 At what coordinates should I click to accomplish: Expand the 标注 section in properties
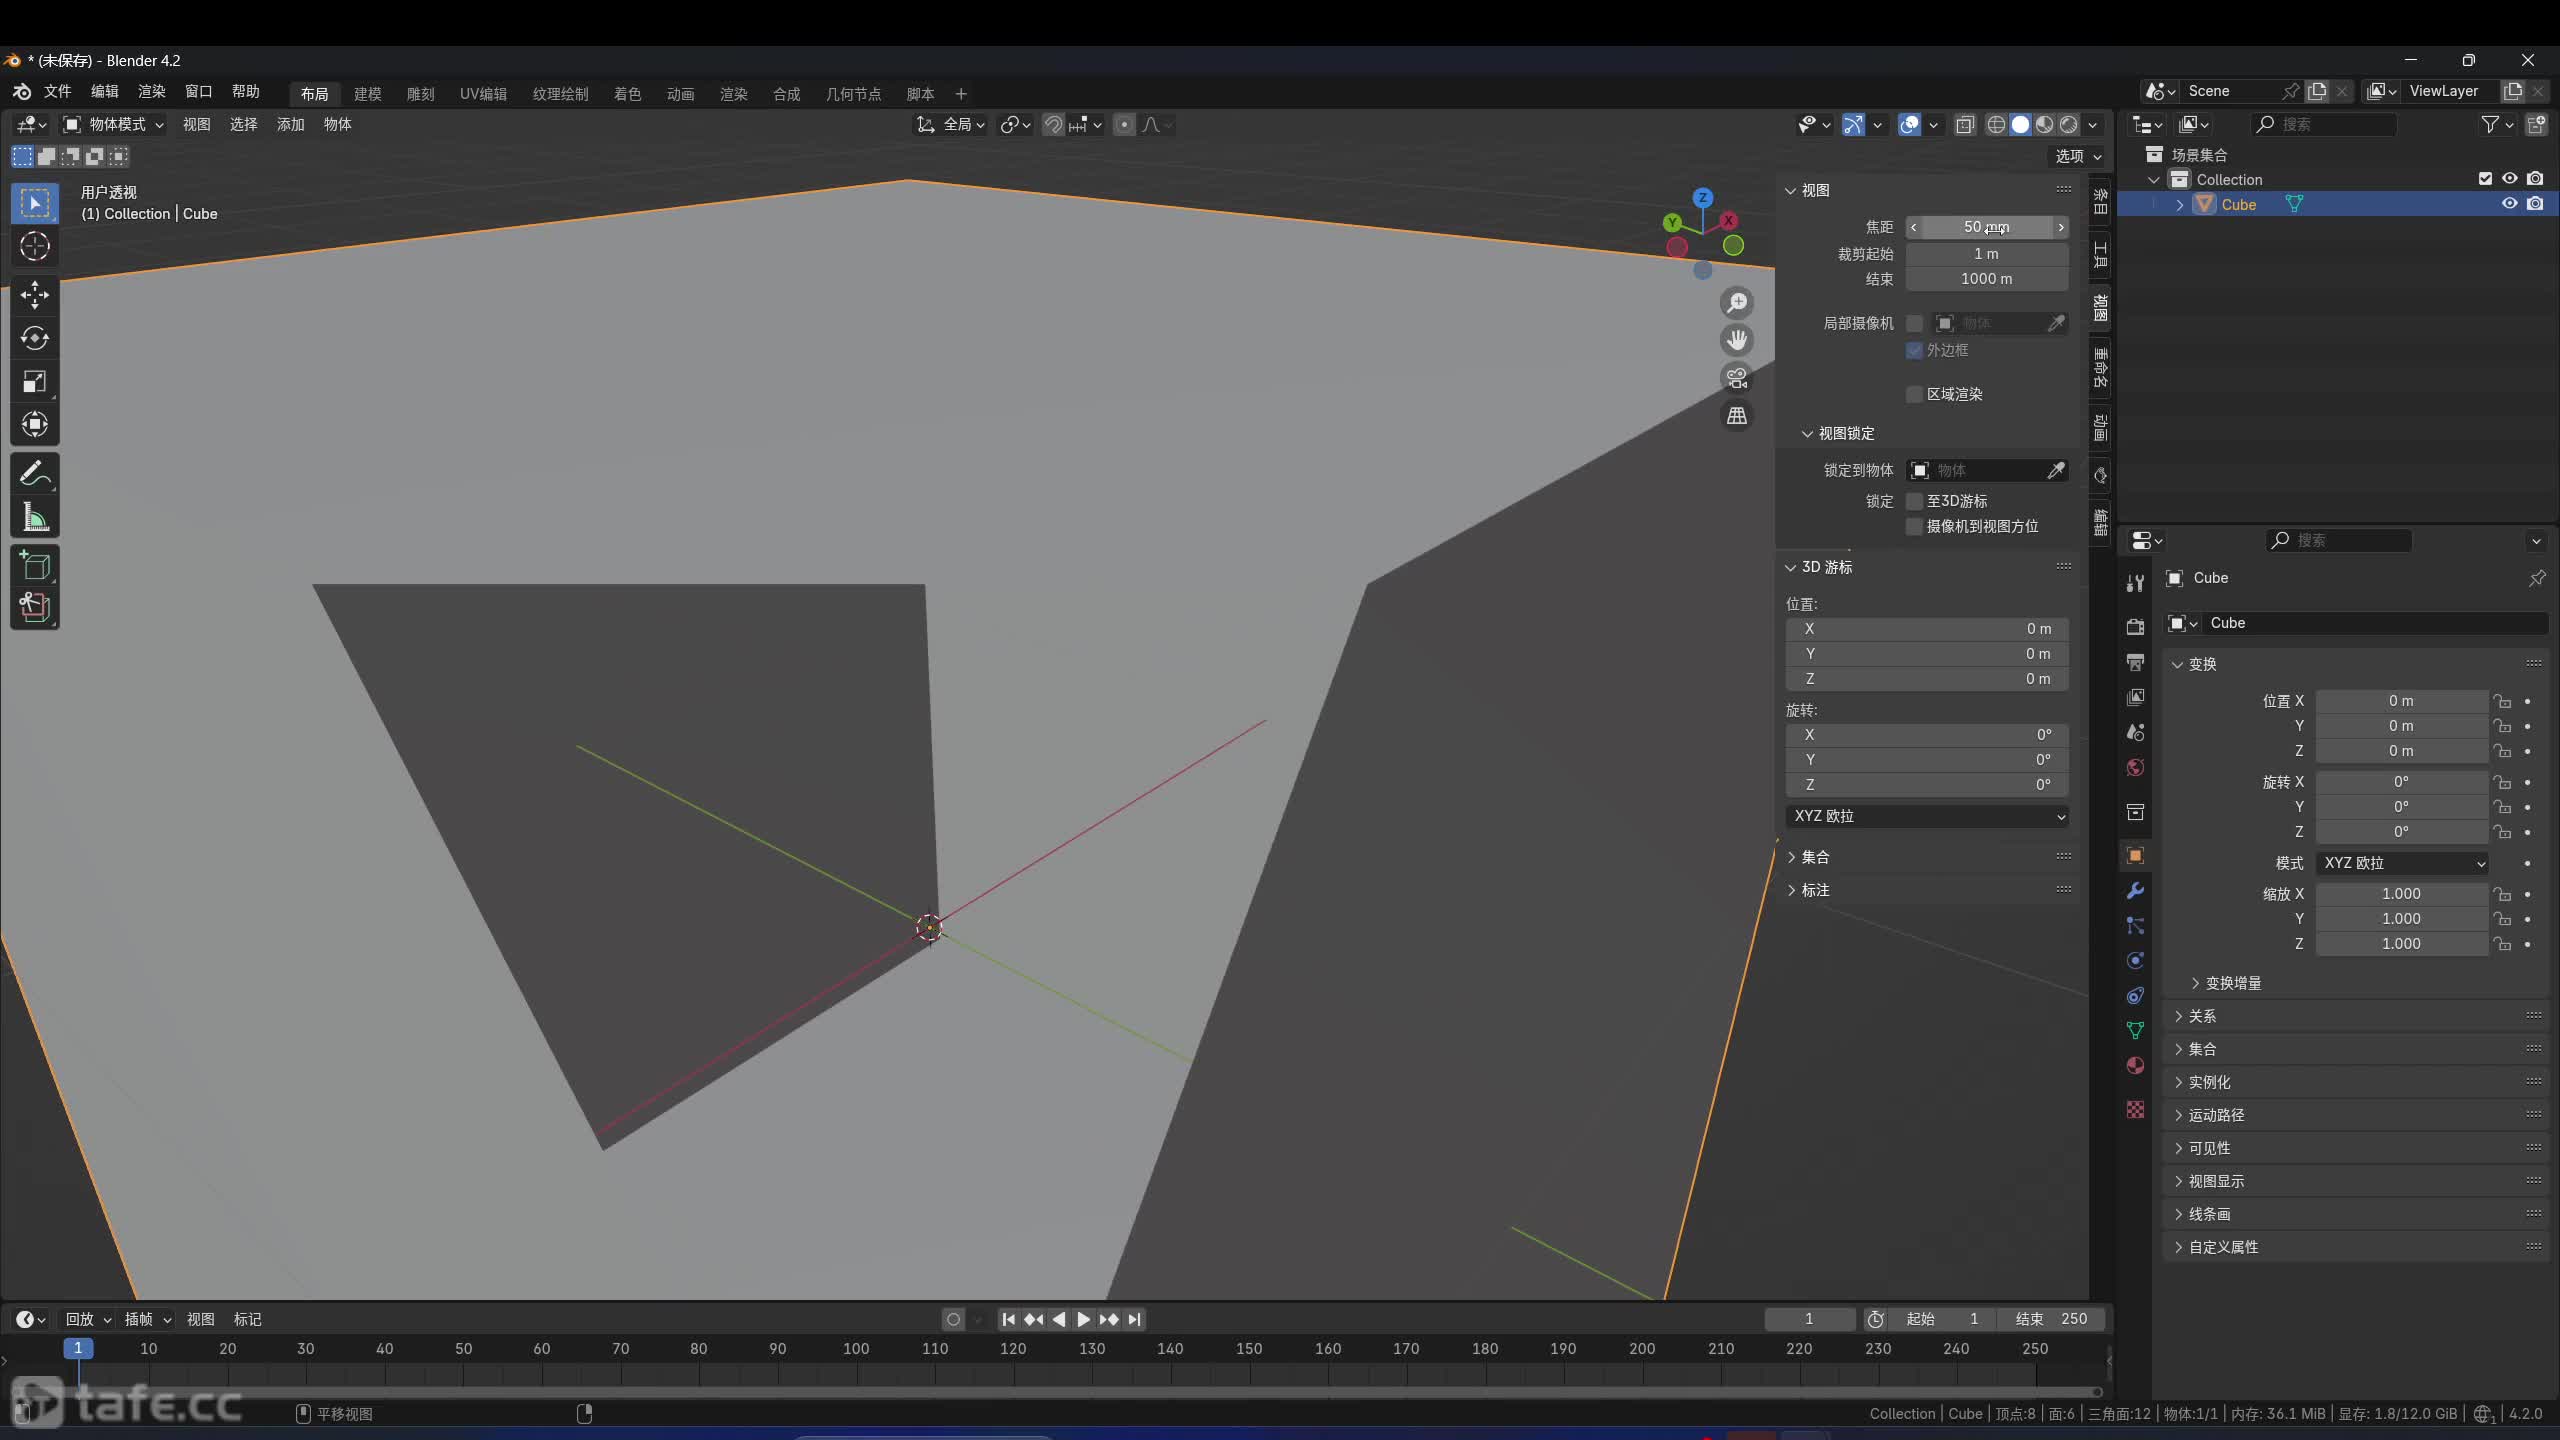[1793, 890]
